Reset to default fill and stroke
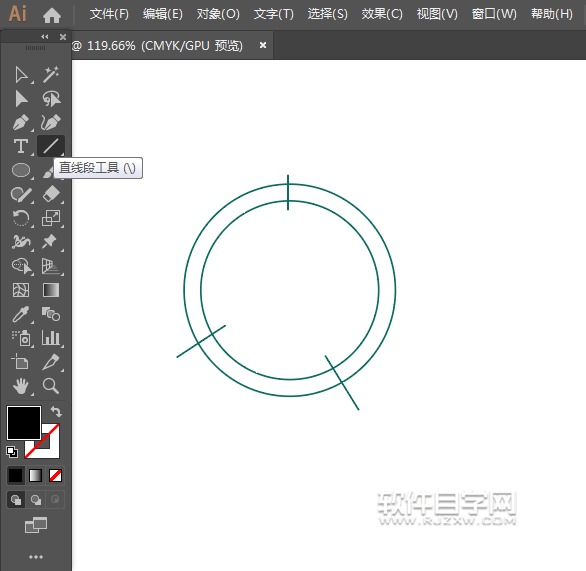Viewport: 586px width, 571px height. [12, 452]
